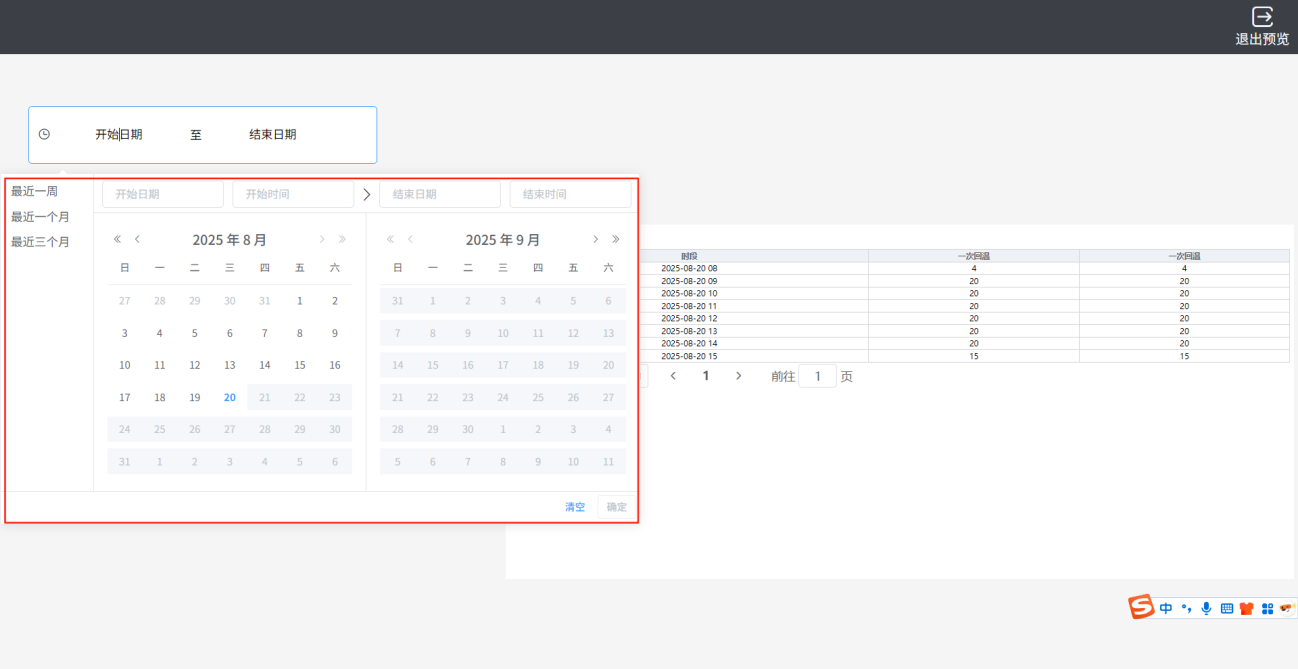Open the Sogou toolbox grid icon
The height and width of the screenshot is (669, 1298).
tap(1267, 608)
